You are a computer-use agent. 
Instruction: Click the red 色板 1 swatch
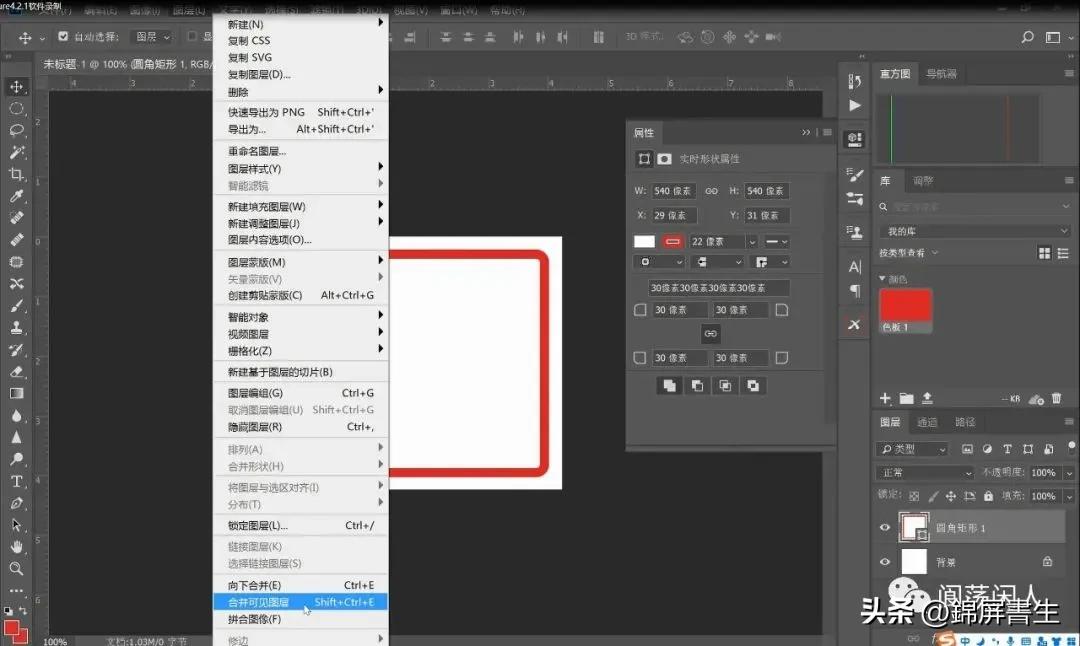point(905,305)
